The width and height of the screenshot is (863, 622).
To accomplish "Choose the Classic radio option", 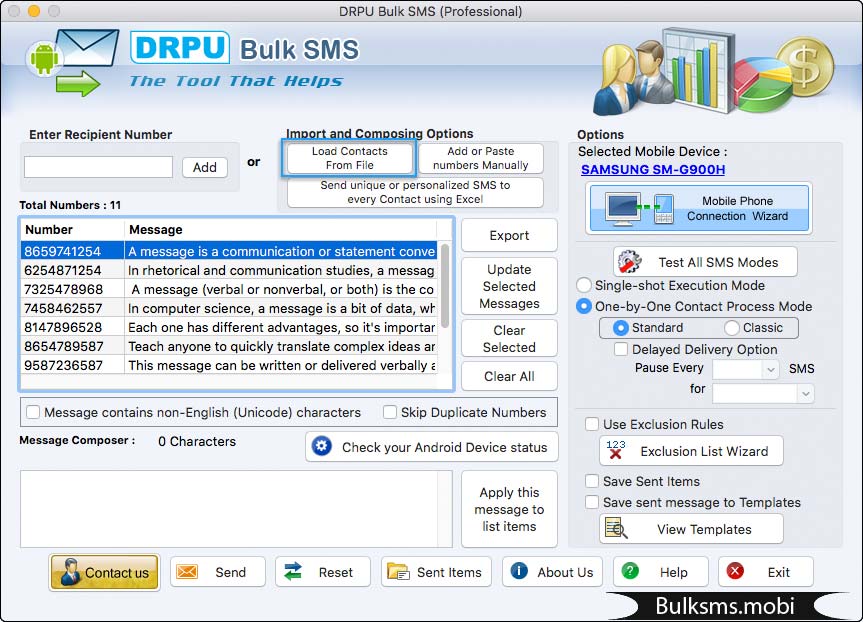I will (731, 328).
